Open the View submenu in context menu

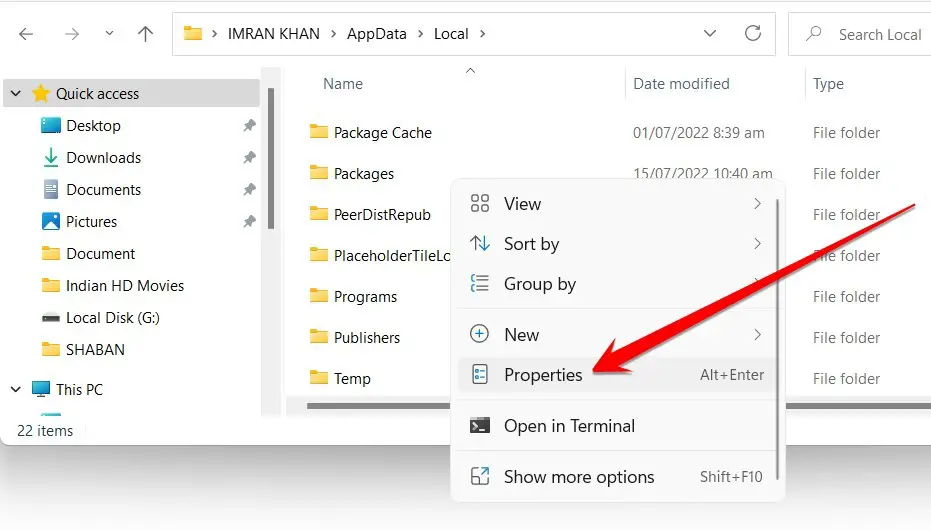coord(618,204)
